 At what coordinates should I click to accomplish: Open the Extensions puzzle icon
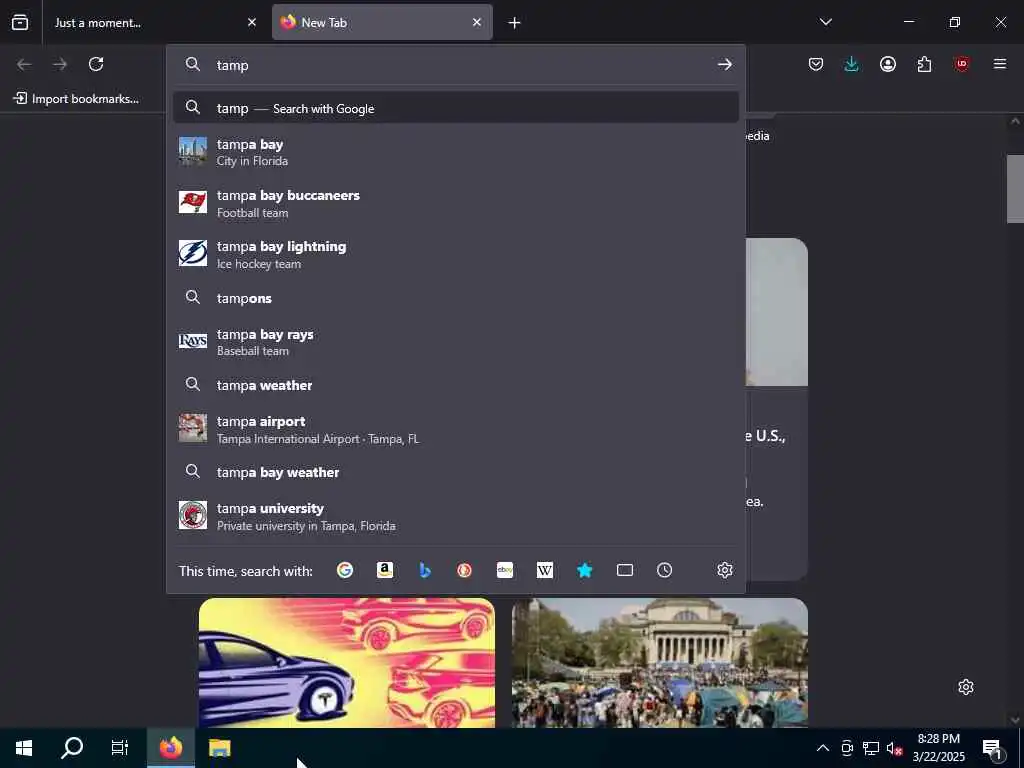(x=924, y=64)
